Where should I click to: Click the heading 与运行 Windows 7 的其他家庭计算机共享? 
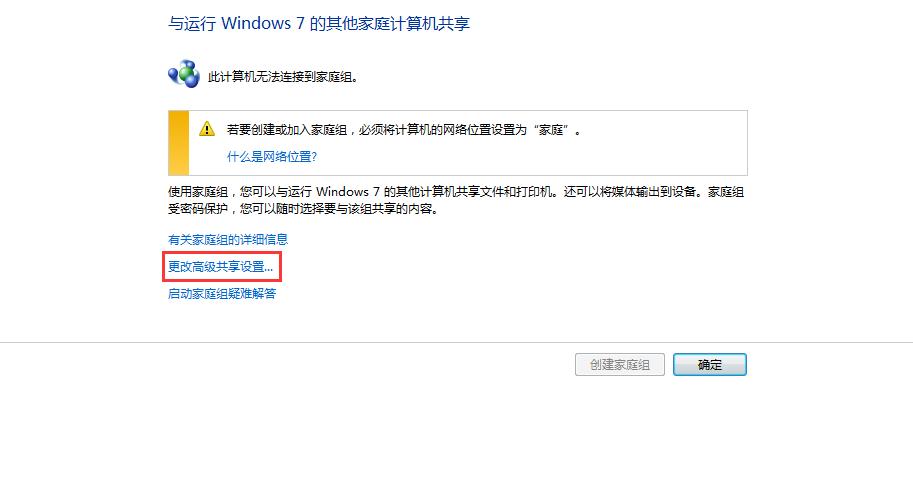pyautogui.click(x=319, y=24)
